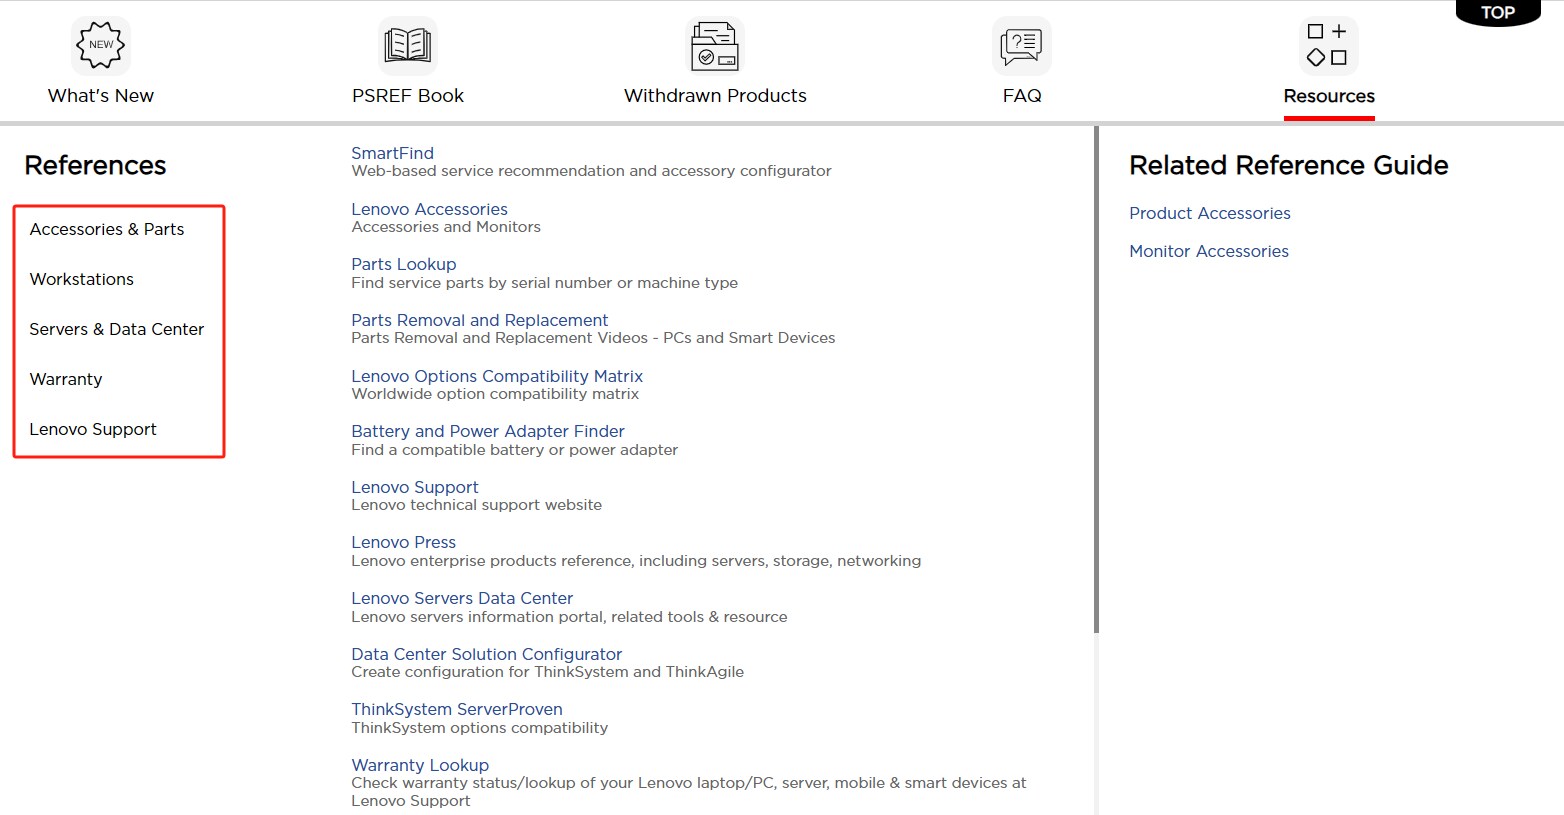This screenshot has height=815, width=1564.
Task: Choose Servers & Data Center category
Action: click(x=117, y=329)
